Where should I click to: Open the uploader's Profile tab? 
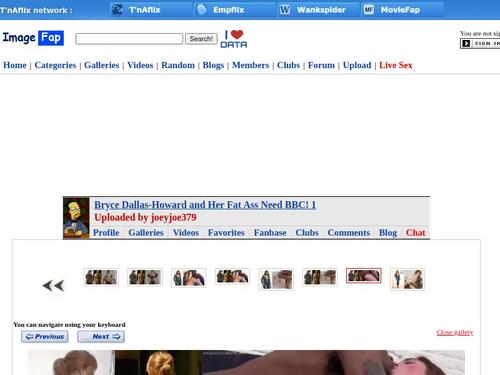coord(106,233)
